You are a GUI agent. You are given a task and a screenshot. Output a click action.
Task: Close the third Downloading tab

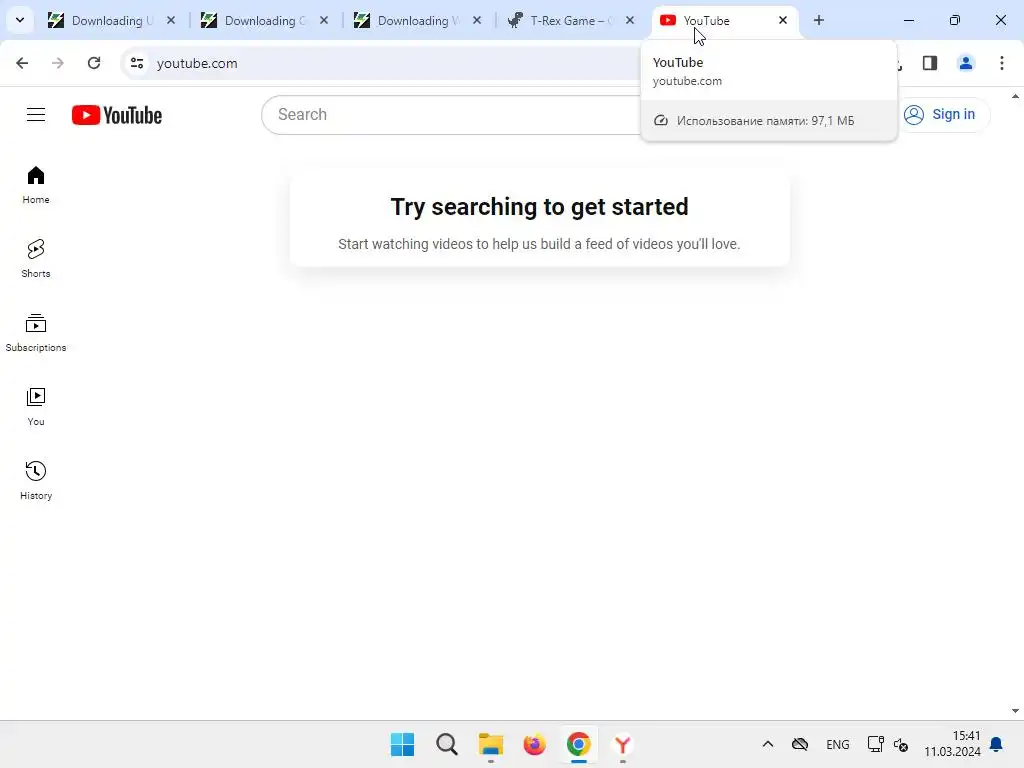click(x=477, y=20)
